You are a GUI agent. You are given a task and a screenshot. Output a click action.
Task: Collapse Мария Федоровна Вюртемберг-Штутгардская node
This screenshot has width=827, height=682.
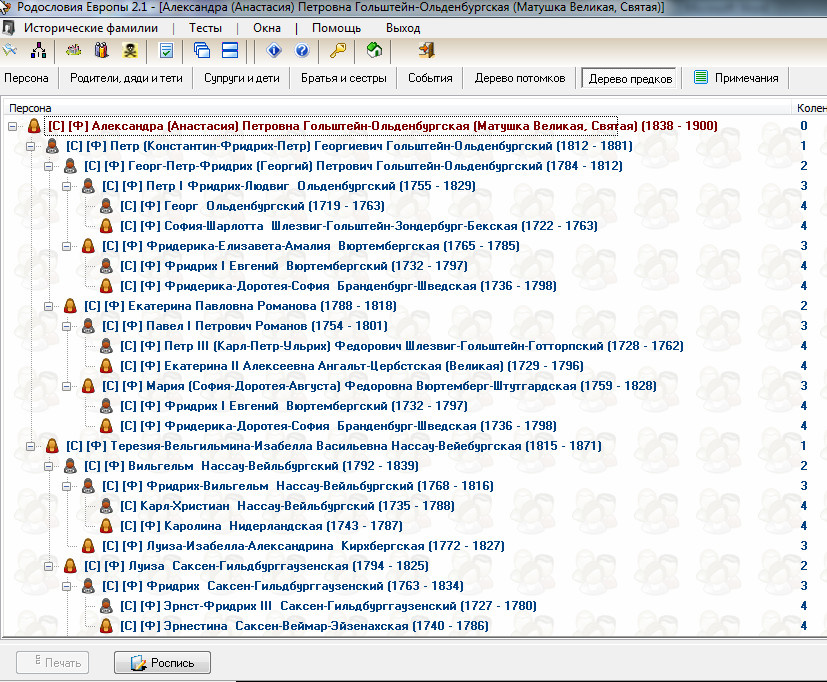pos(66,386)
